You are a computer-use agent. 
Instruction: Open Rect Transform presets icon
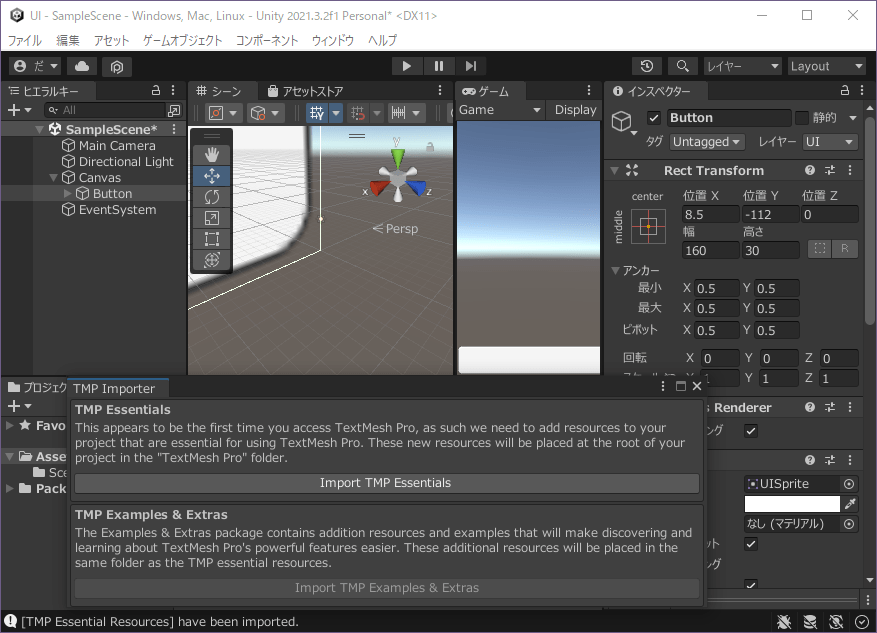coord(829,170)
